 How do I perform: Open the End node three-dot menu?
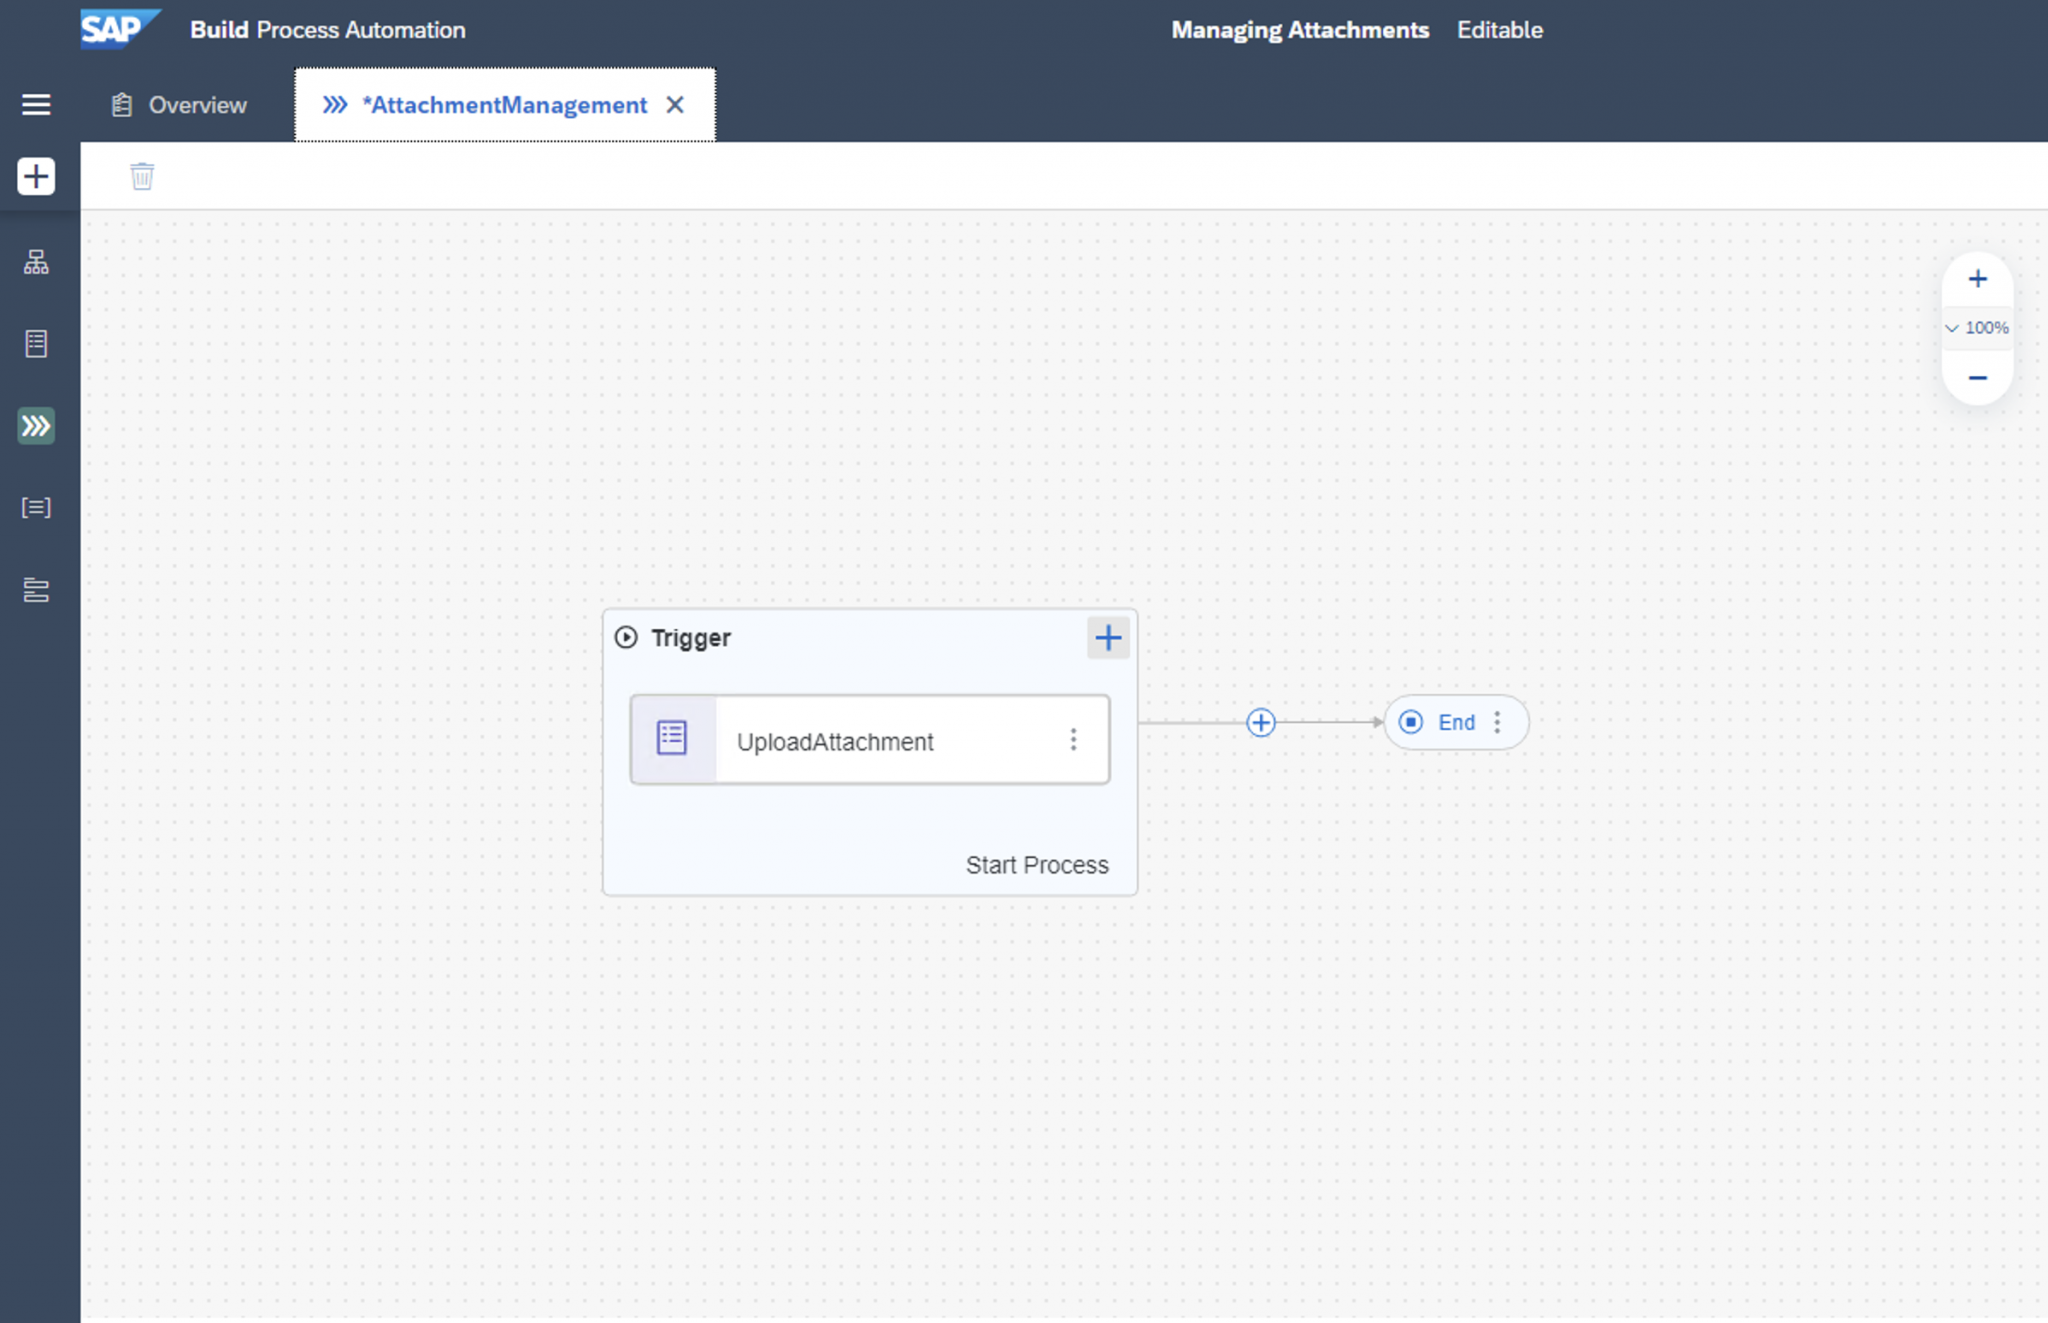coord(1497,721)
